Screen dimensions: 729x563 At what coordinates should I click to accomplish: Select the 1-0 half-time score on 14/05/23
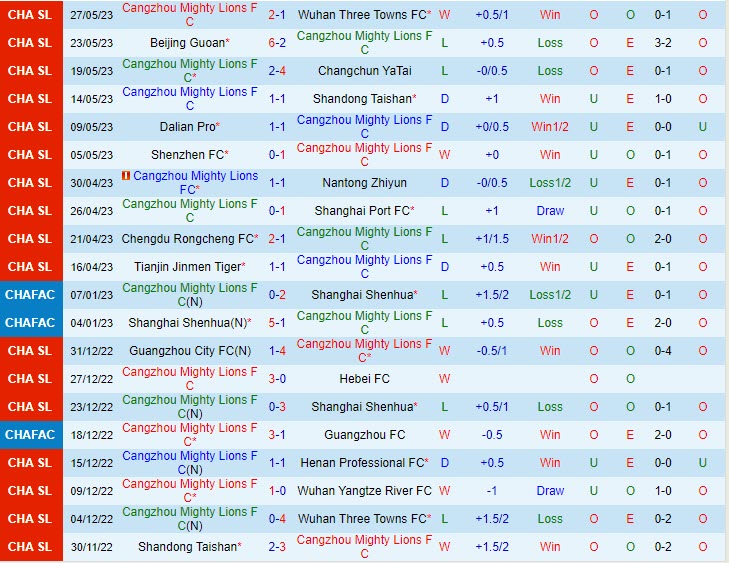point(663,99)
